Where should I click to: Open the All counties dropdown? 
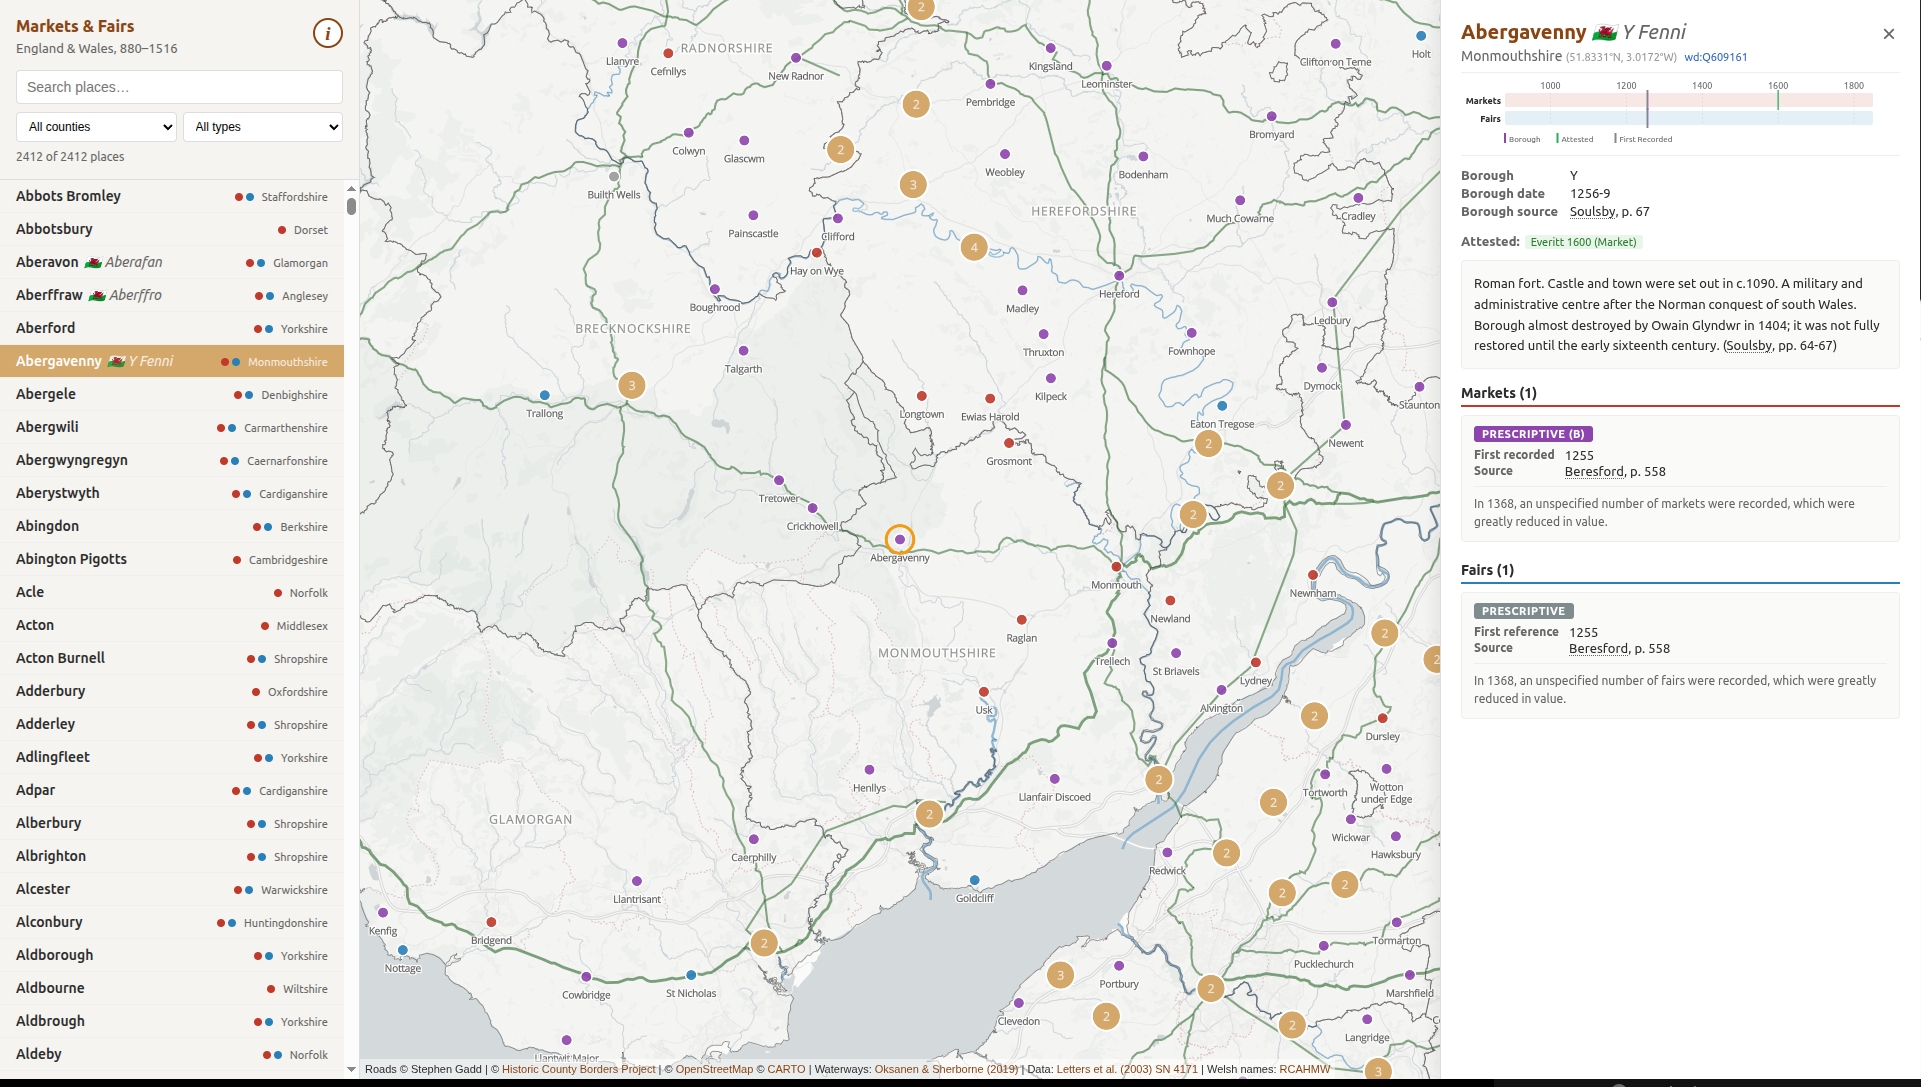click(97, 127)
